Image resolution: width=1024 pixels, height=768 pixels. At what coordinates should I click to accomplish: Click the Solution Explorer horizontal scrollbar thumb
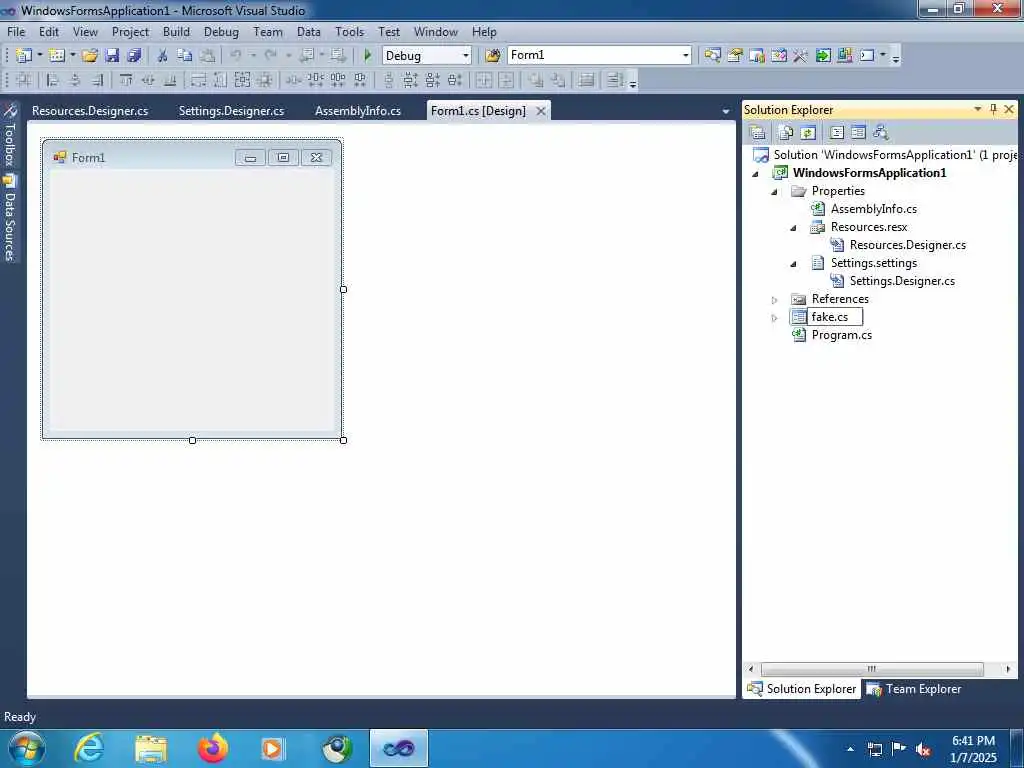pyautogui.click(x=872, y=669)
